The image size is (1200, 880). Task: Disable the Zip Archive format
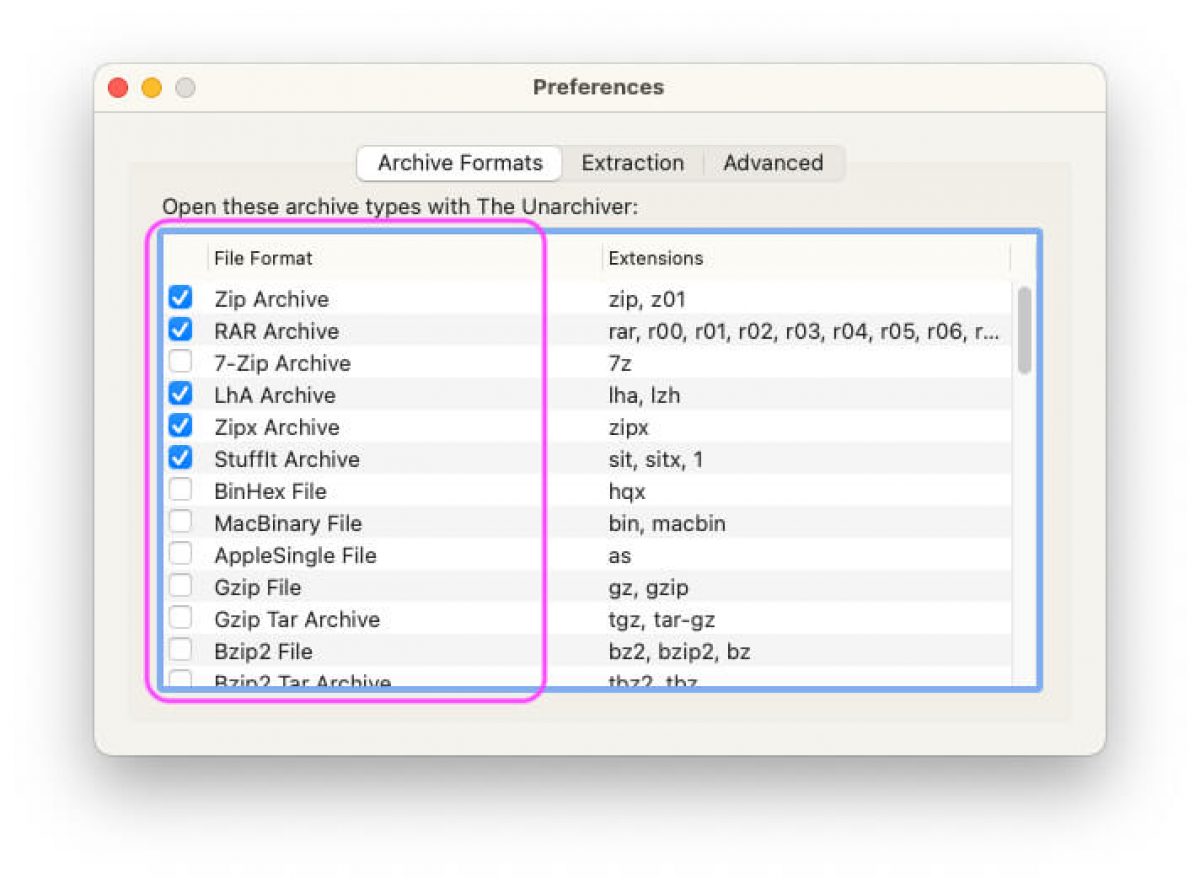point(180,298)
